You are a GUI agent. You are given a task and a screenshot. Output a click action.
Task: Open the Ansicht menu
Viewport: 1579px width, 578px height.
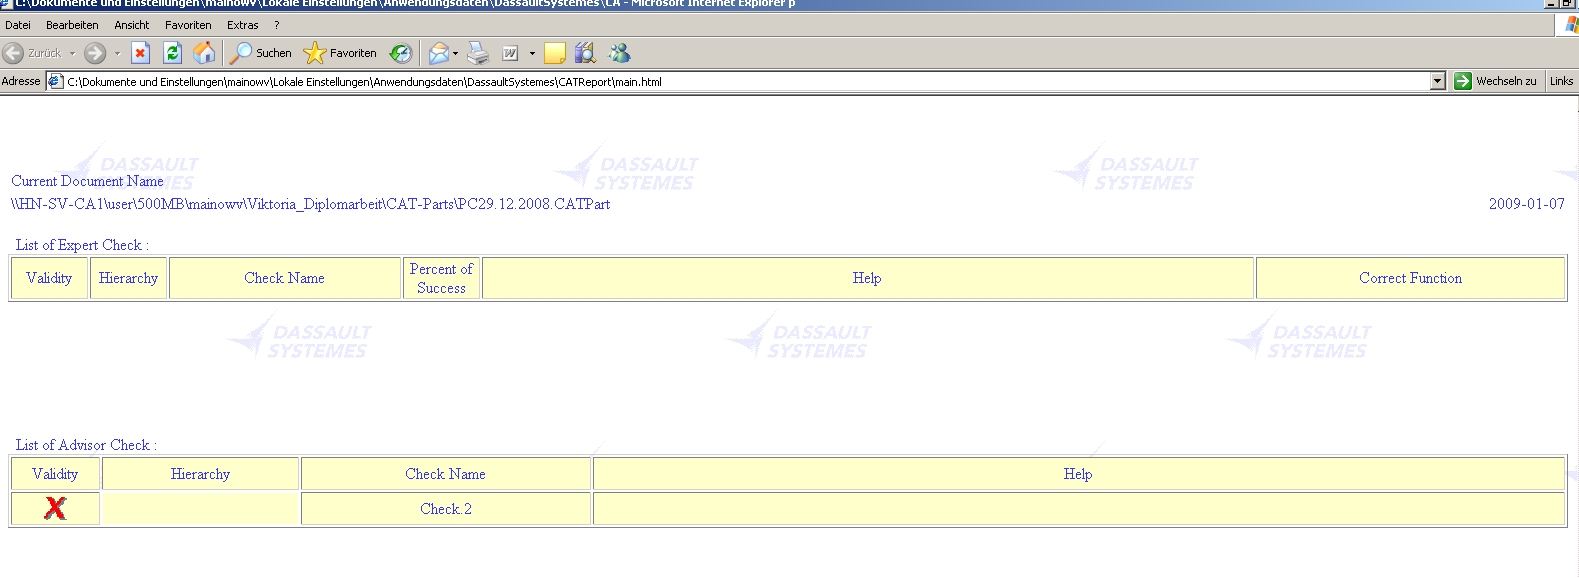pos(132,25)
